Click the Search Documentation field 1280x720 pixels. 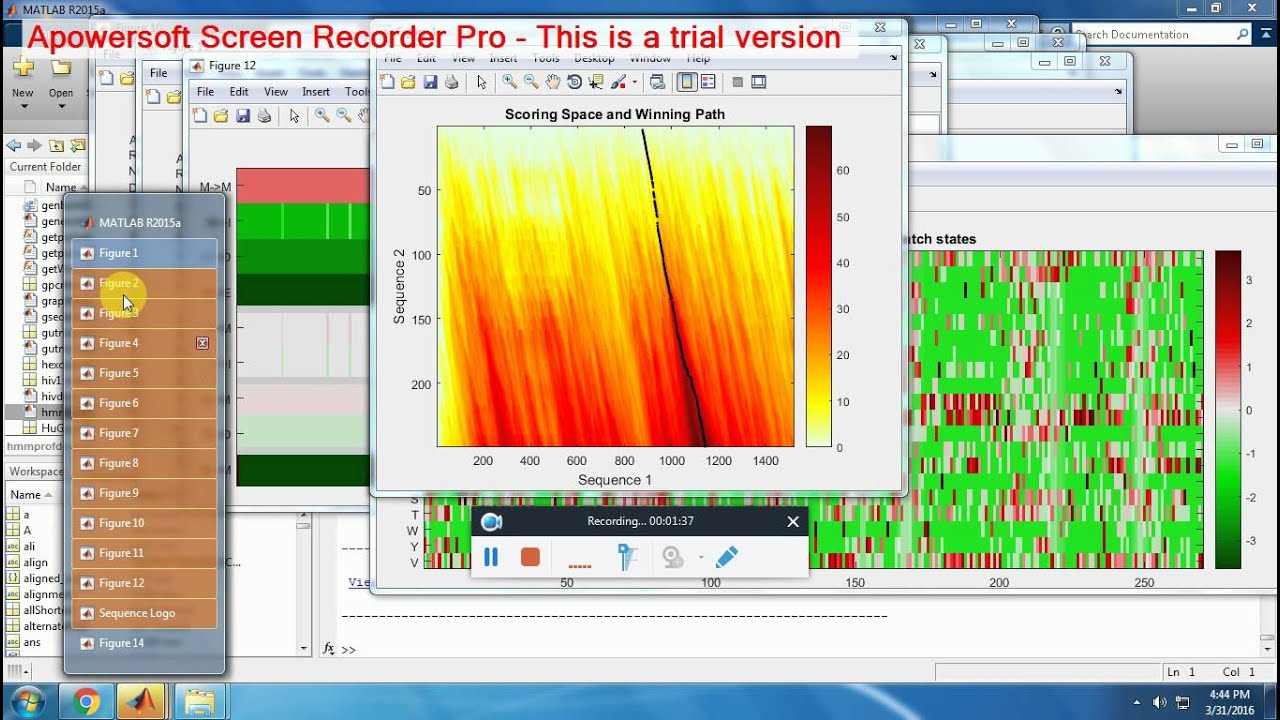coord(1160,34)
